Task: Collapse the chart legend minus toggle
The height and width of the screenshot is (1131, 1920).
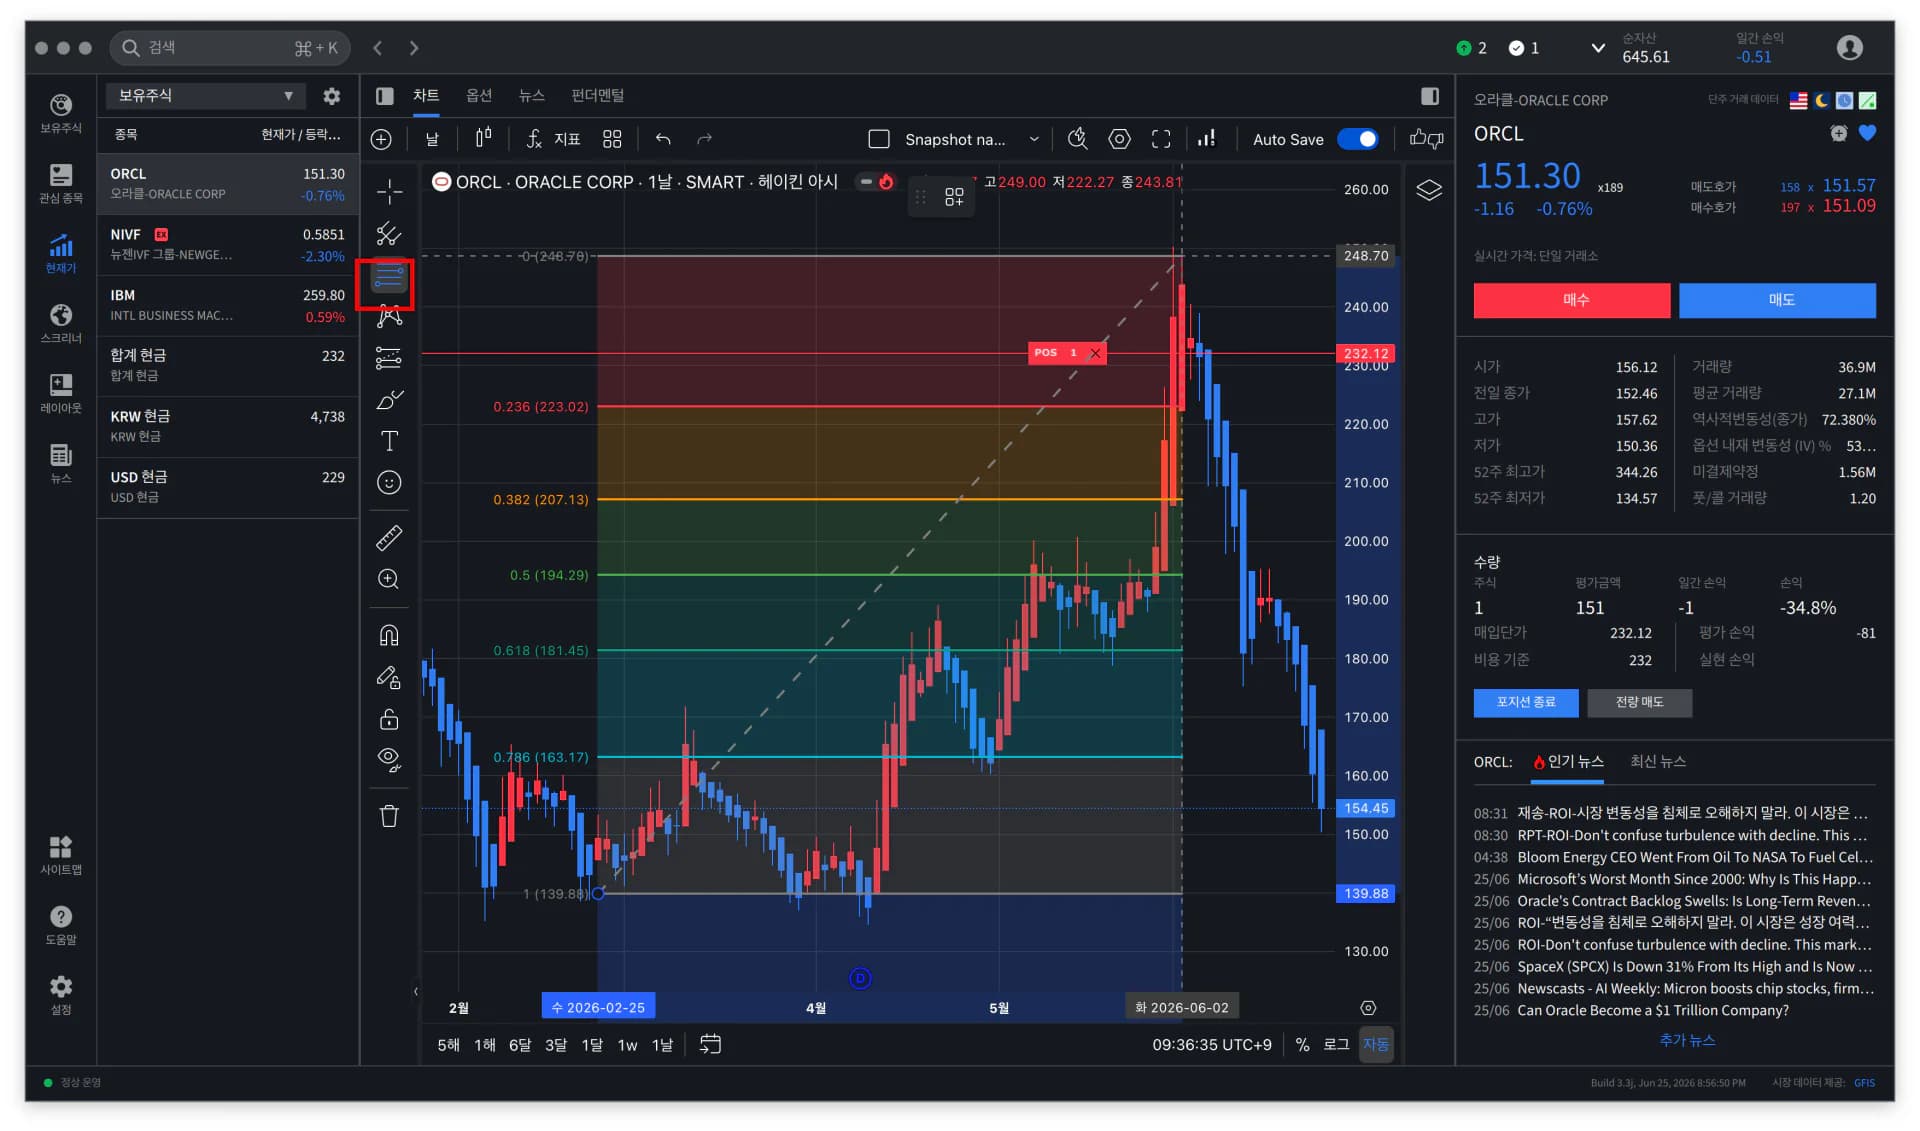Action: 866,182
